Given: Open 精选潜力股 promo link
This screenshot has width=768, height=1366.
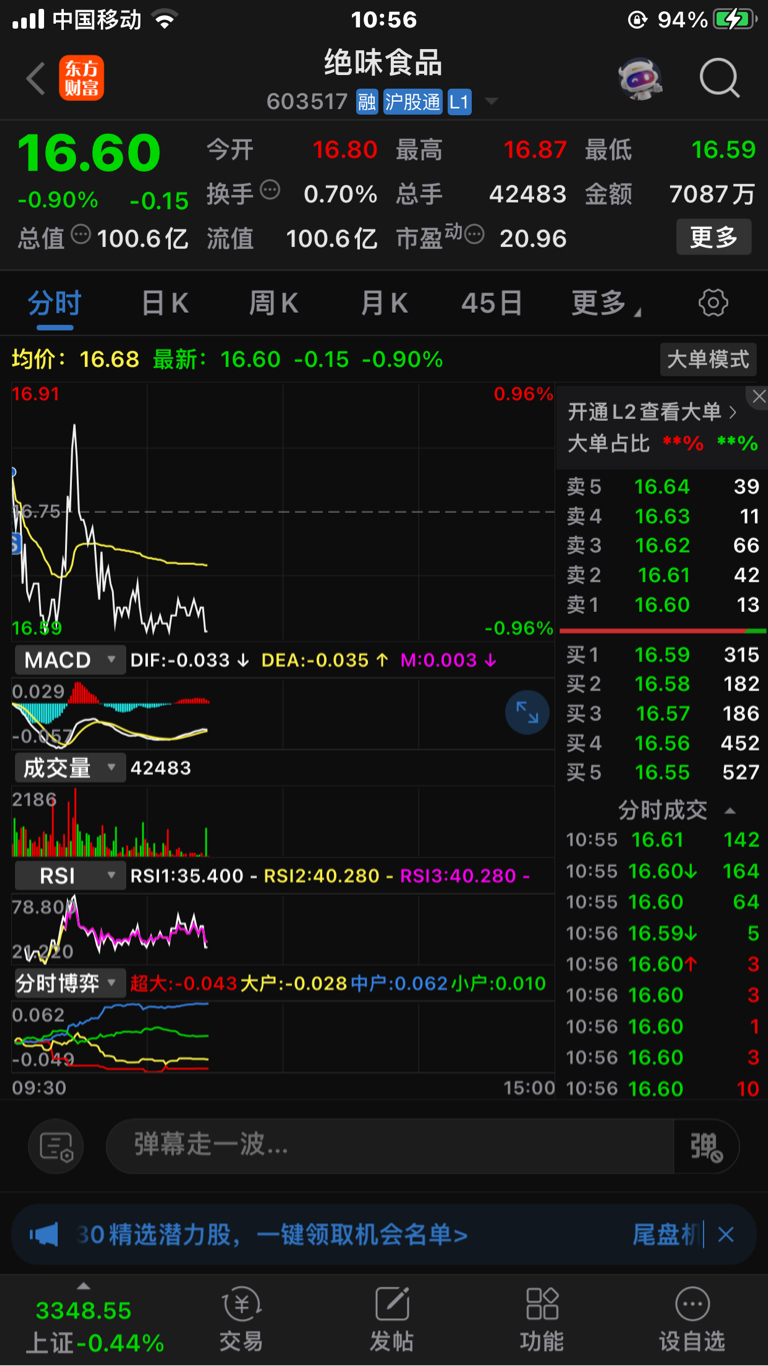Looking at the screenshot, I should (x=272, y=1235).
